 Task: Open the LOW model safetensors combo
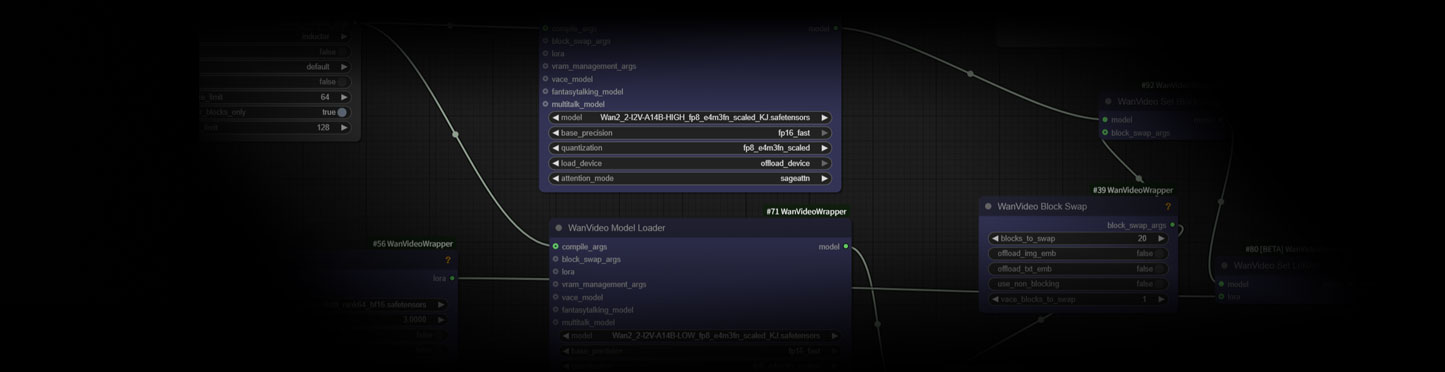tap(699, 336)
